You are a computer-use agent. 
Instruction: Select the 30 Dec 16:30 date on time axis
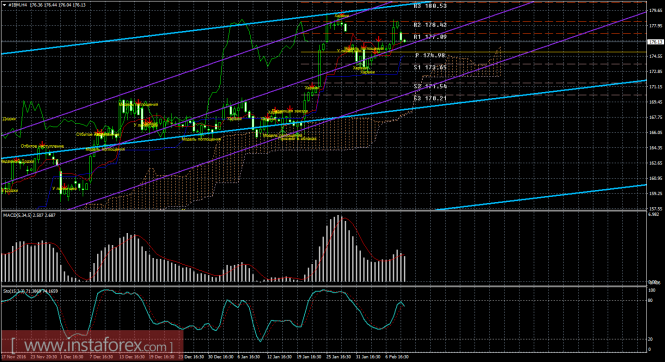pyautogui.click(x=220, y=357)
